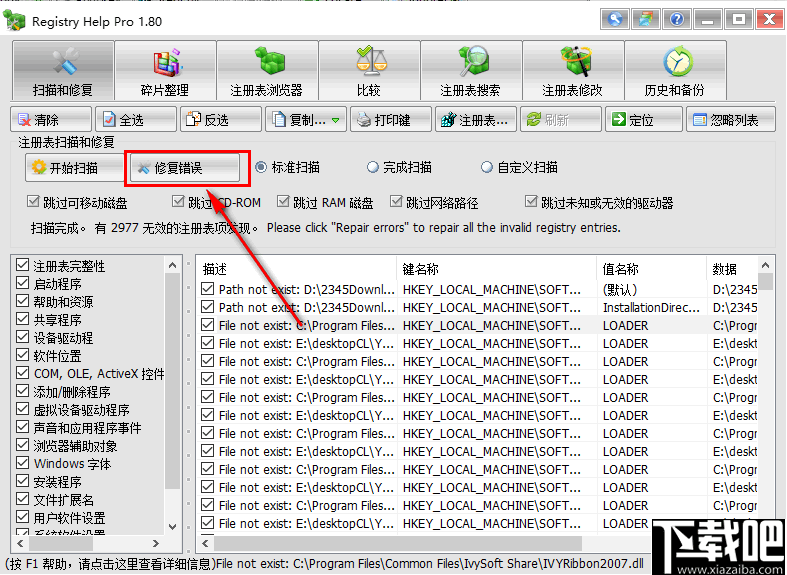Click the 注册表... registry button
The width and height of the screenshot is (787, 575).
click(476, 119)
